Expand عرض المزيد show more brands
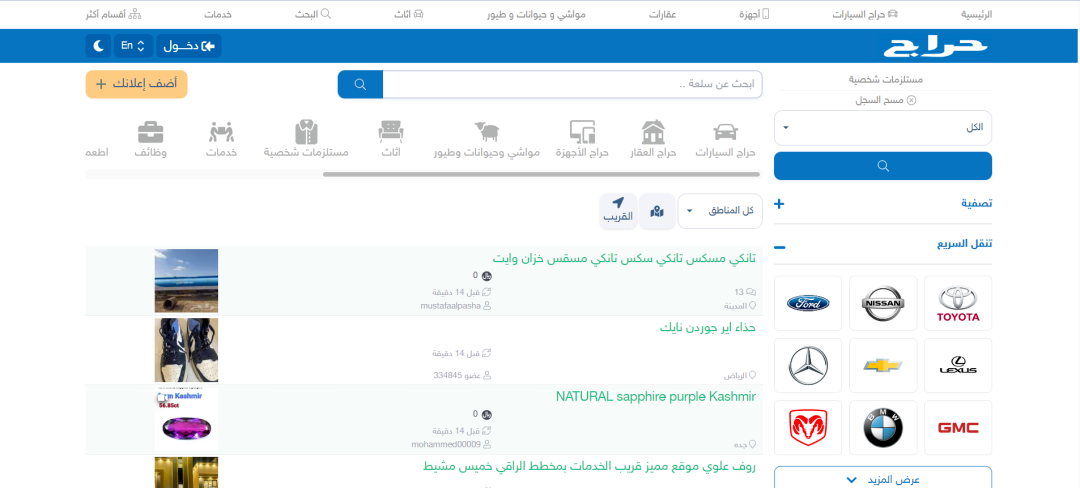Screen dimensions: 1080x488 pos(883,480)
